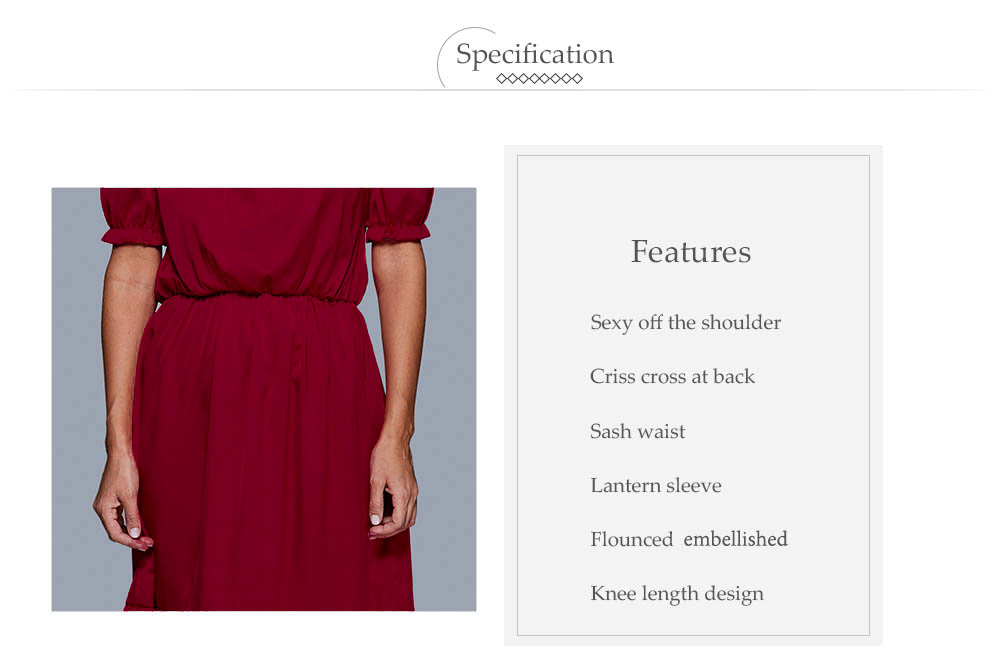Click the right lantern sleeve cuff in photo
This screenshot has width=1000, height=670.
click(x=399, y=231)
